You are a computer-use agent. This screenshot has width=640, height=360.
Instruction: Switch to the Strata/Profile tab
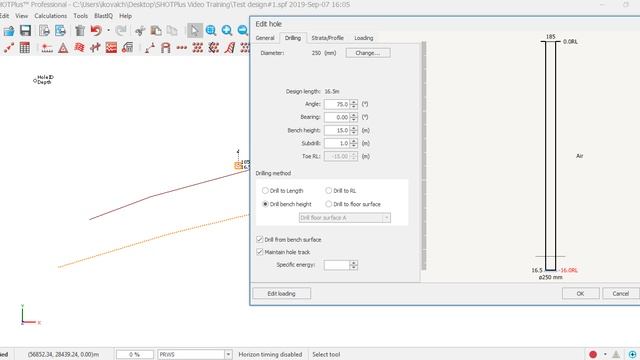[x=327, y=38]
